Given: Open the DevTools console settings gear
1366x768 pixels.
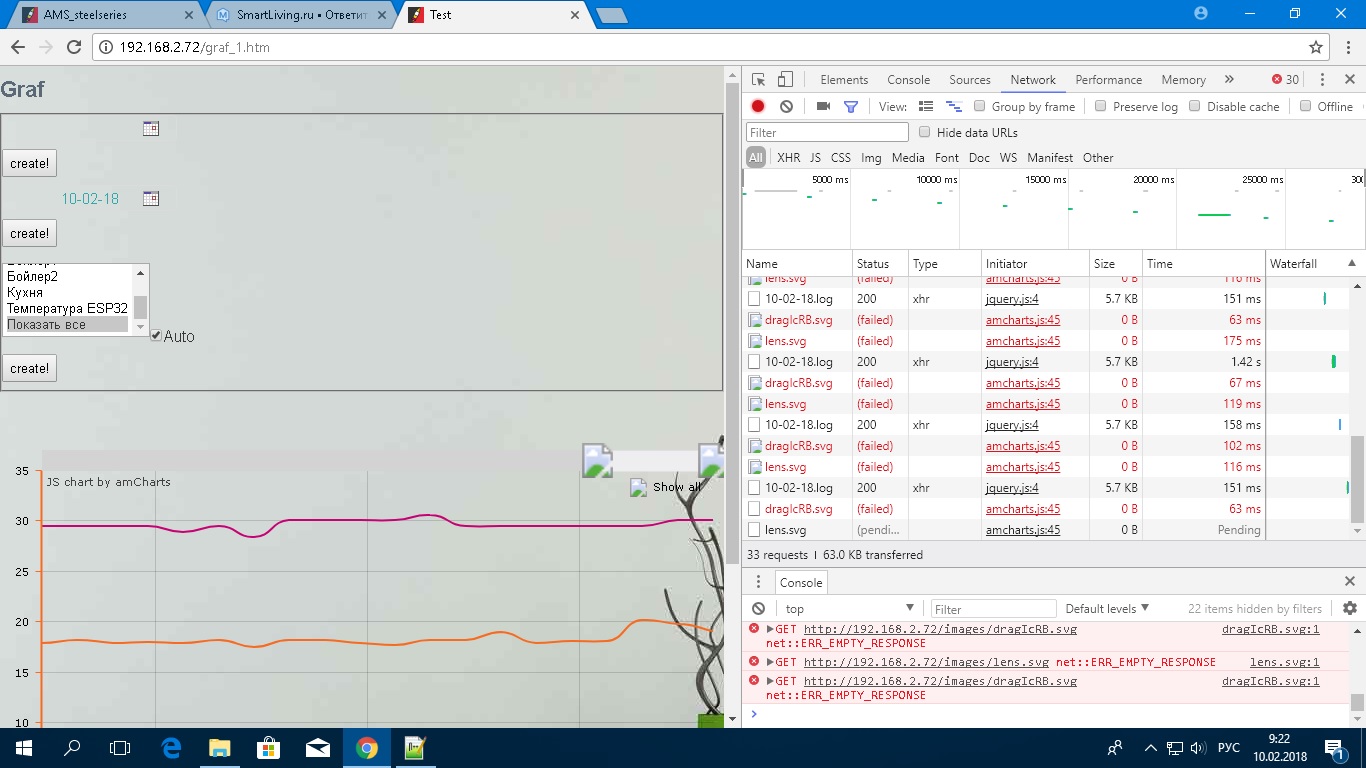Looking at the screenshot, I should [x=1349, y=608].
